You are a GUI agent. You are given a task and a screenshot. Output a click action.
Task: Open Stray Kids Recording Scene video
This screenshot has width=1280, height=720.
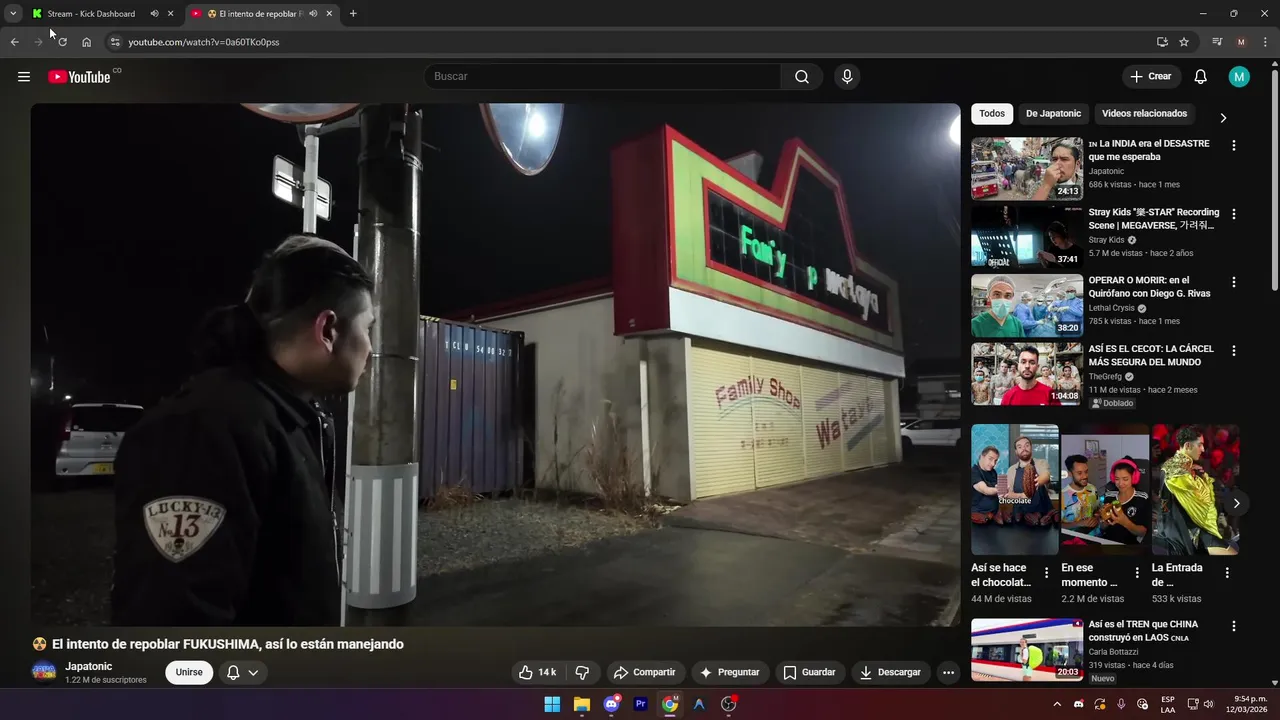pos(1027,237)
